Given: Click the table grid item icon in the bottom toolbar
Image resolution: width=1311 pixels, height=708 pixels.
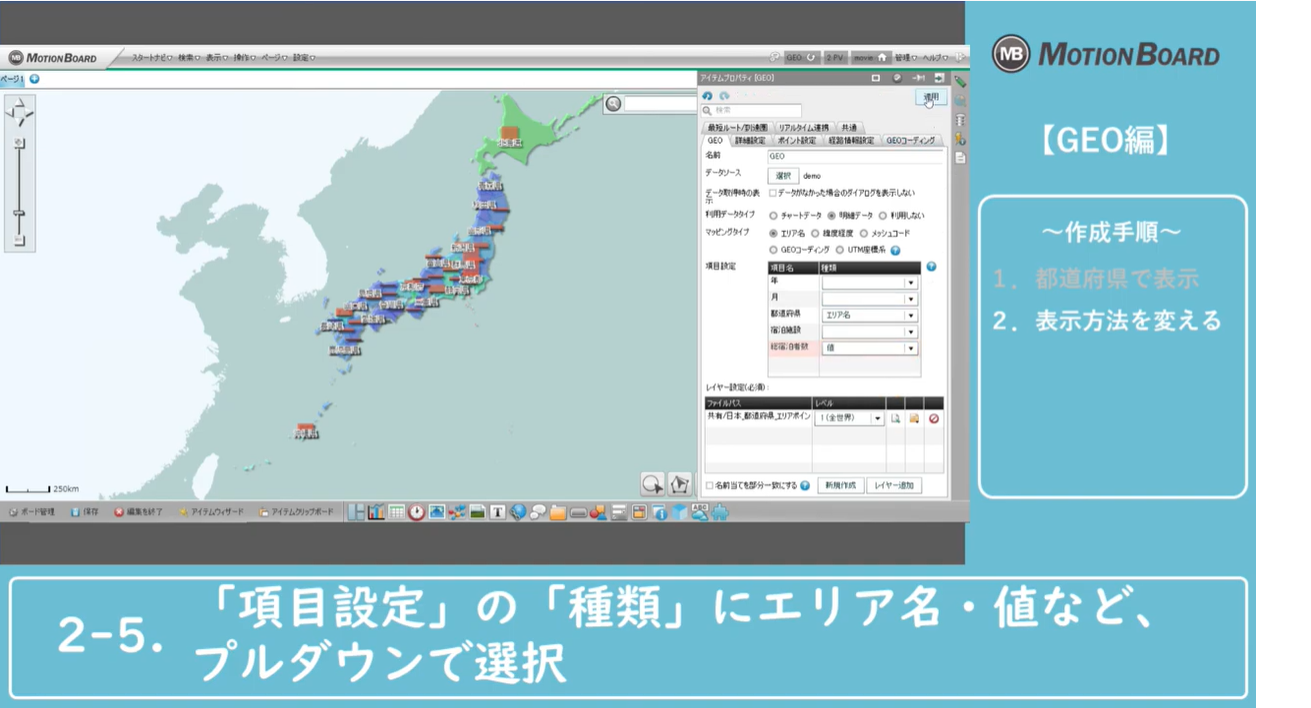Looking at the screenshot, I should pyautogui.click(x=396, y=512).
